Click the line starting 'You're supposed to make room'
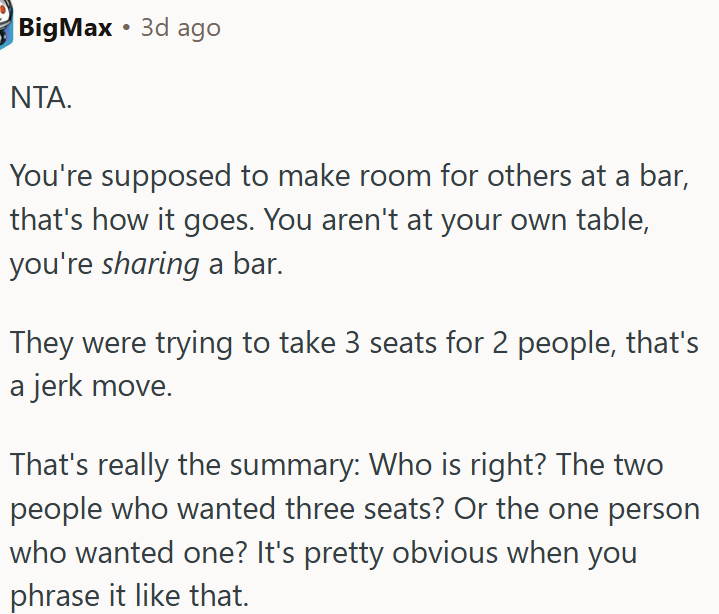The image size is (719, 614). [349, 176]
